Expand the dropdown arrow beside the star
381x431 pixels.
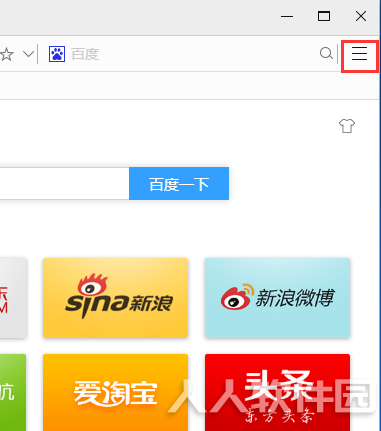click(29, 54)
